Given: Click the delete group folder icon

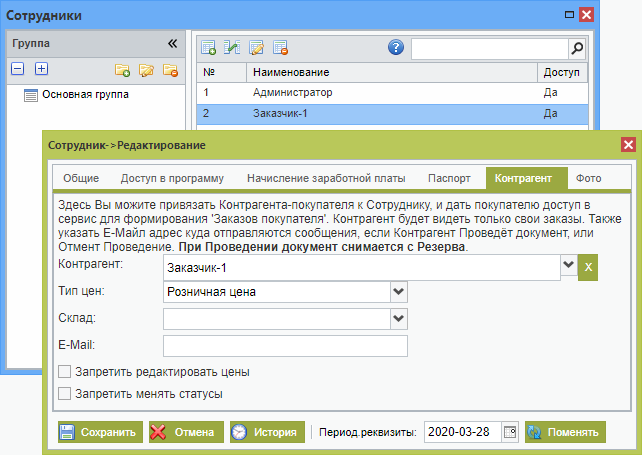Looking at the screenshot, I should (171, 70).
